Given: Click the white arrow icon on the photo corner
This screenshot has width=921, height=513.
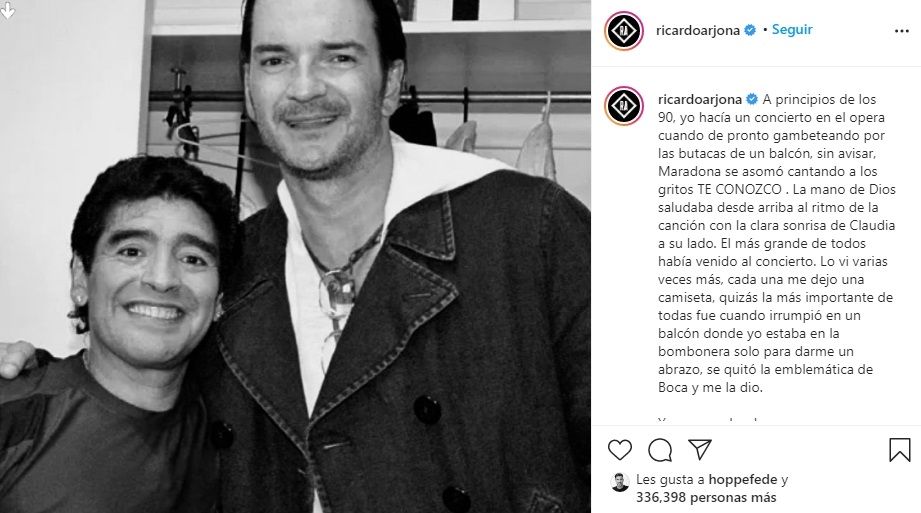Looking at the screenshot, I should pyautogui.click(x=8, y=10).
